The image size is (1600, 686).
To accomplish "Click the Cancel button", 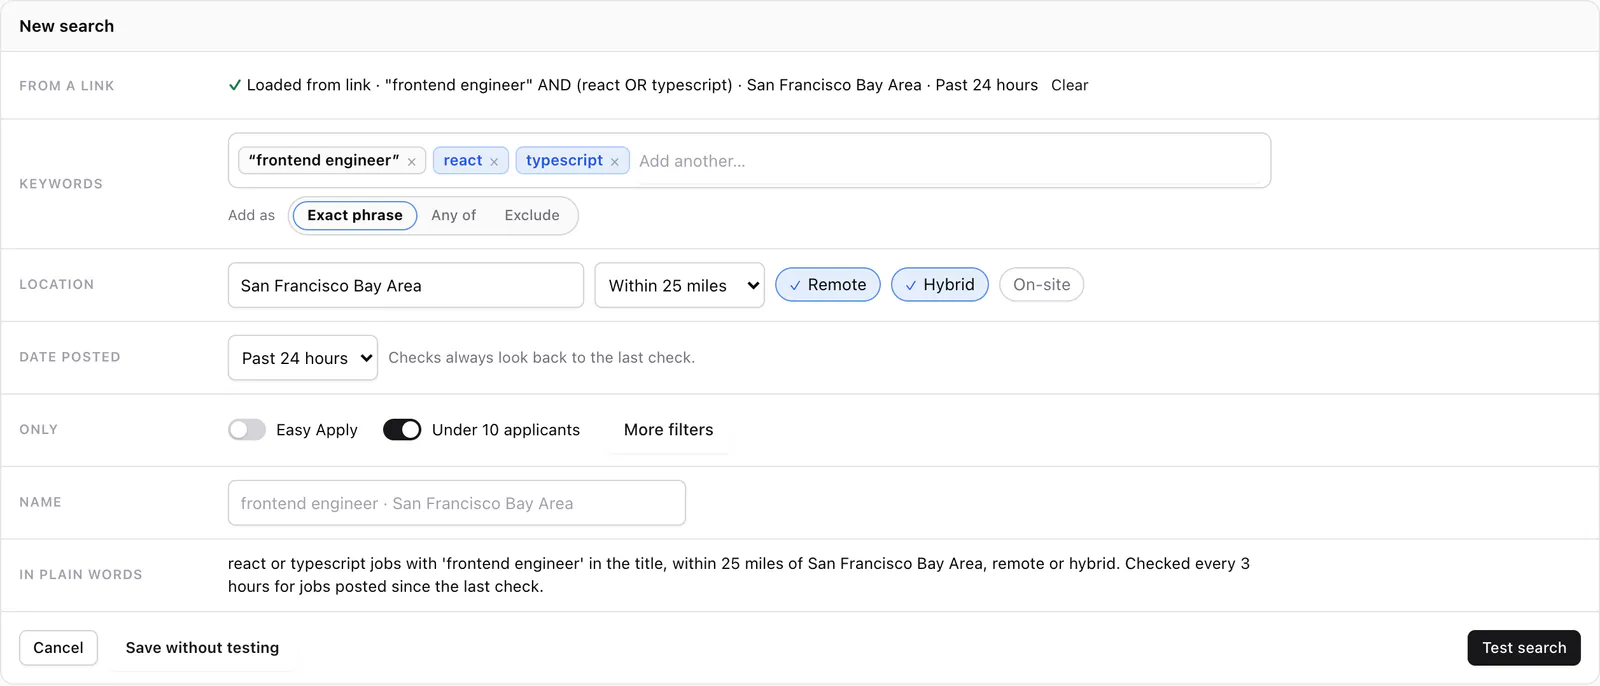I will [x=58, y=648].
